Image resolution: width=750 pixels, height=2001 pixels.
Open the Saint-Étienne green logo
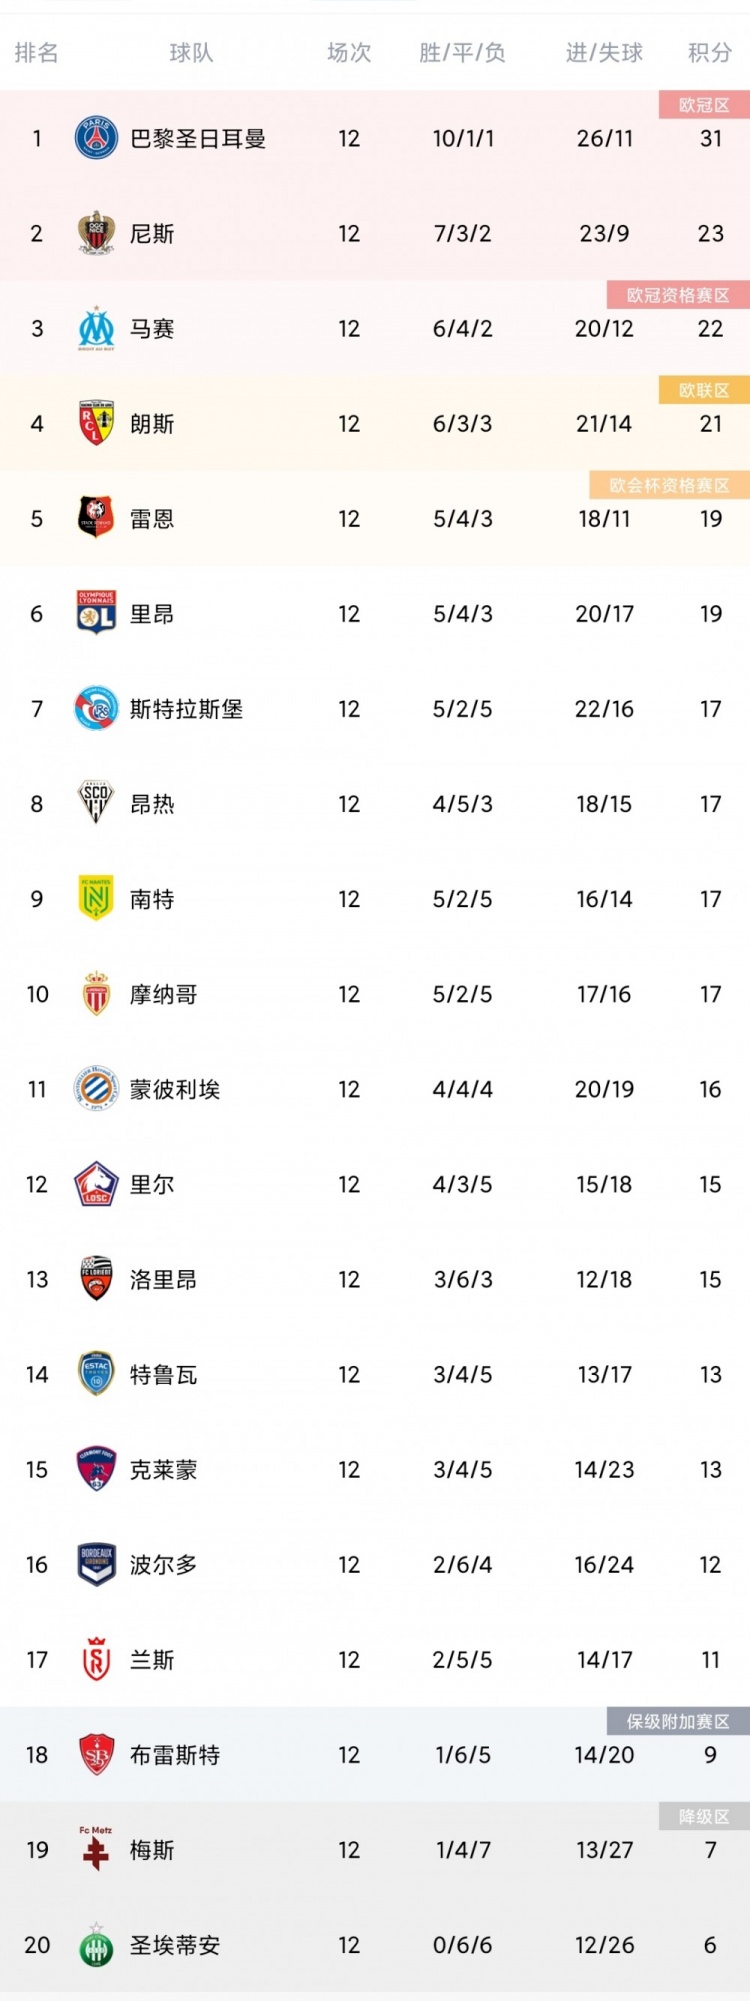[96, 1944]
